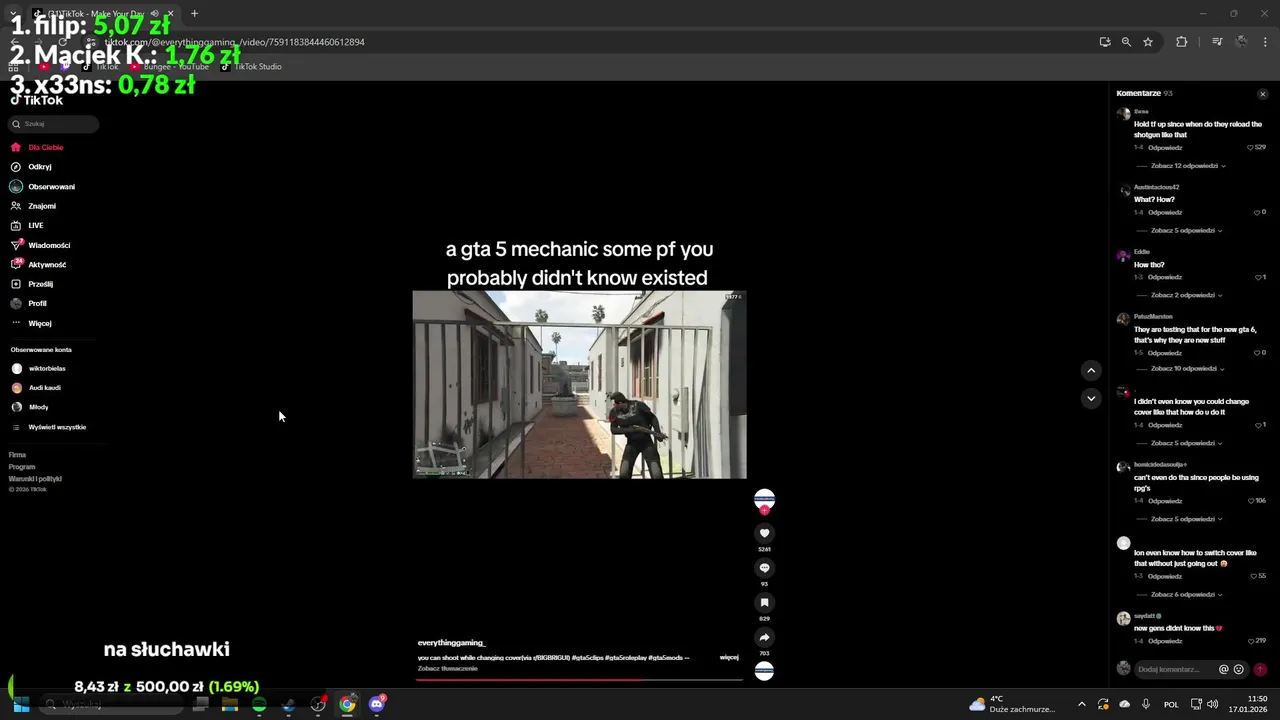Open 'Więcej' options in sidebar
The height and width of the screenshot is (720, 1280).
[x=39, y=323]
